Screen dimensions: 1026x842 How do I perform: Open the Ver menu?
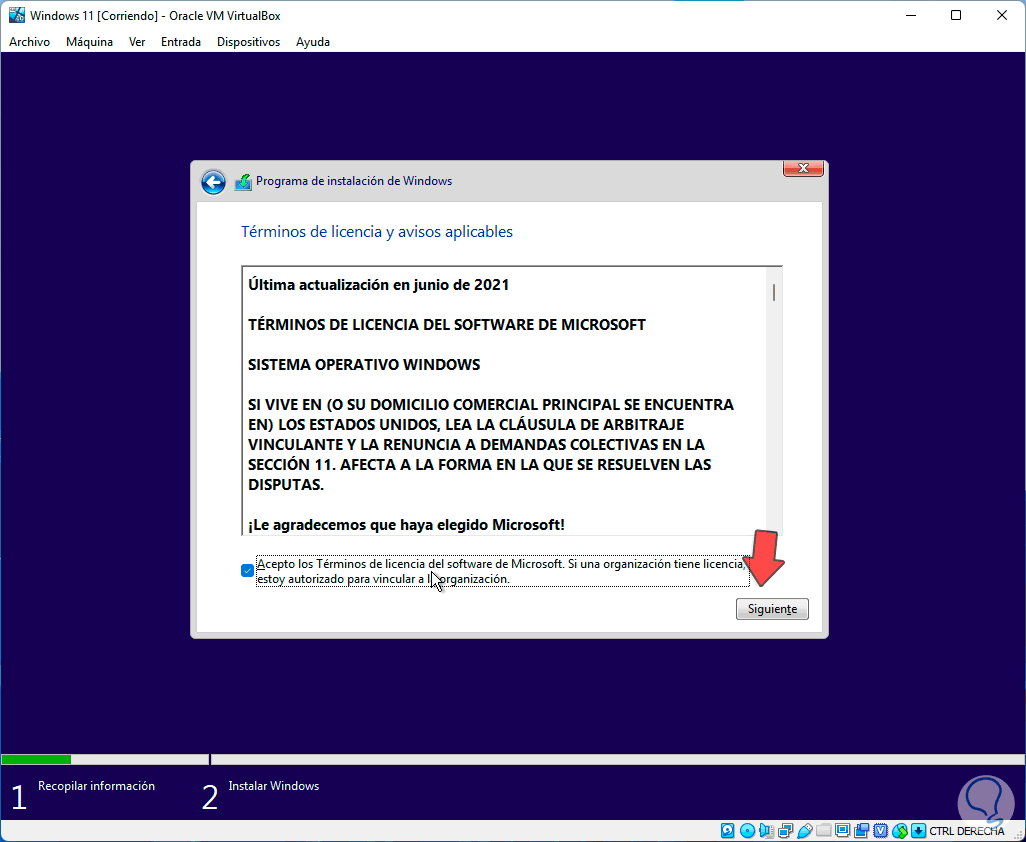[137, 42]
